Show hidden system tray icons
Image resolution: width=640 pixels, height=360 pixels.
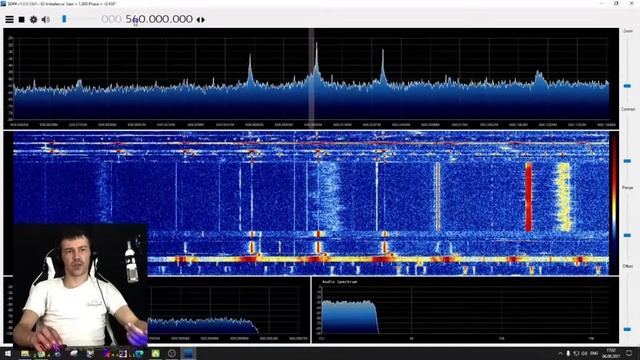click(x=560, y=353)
